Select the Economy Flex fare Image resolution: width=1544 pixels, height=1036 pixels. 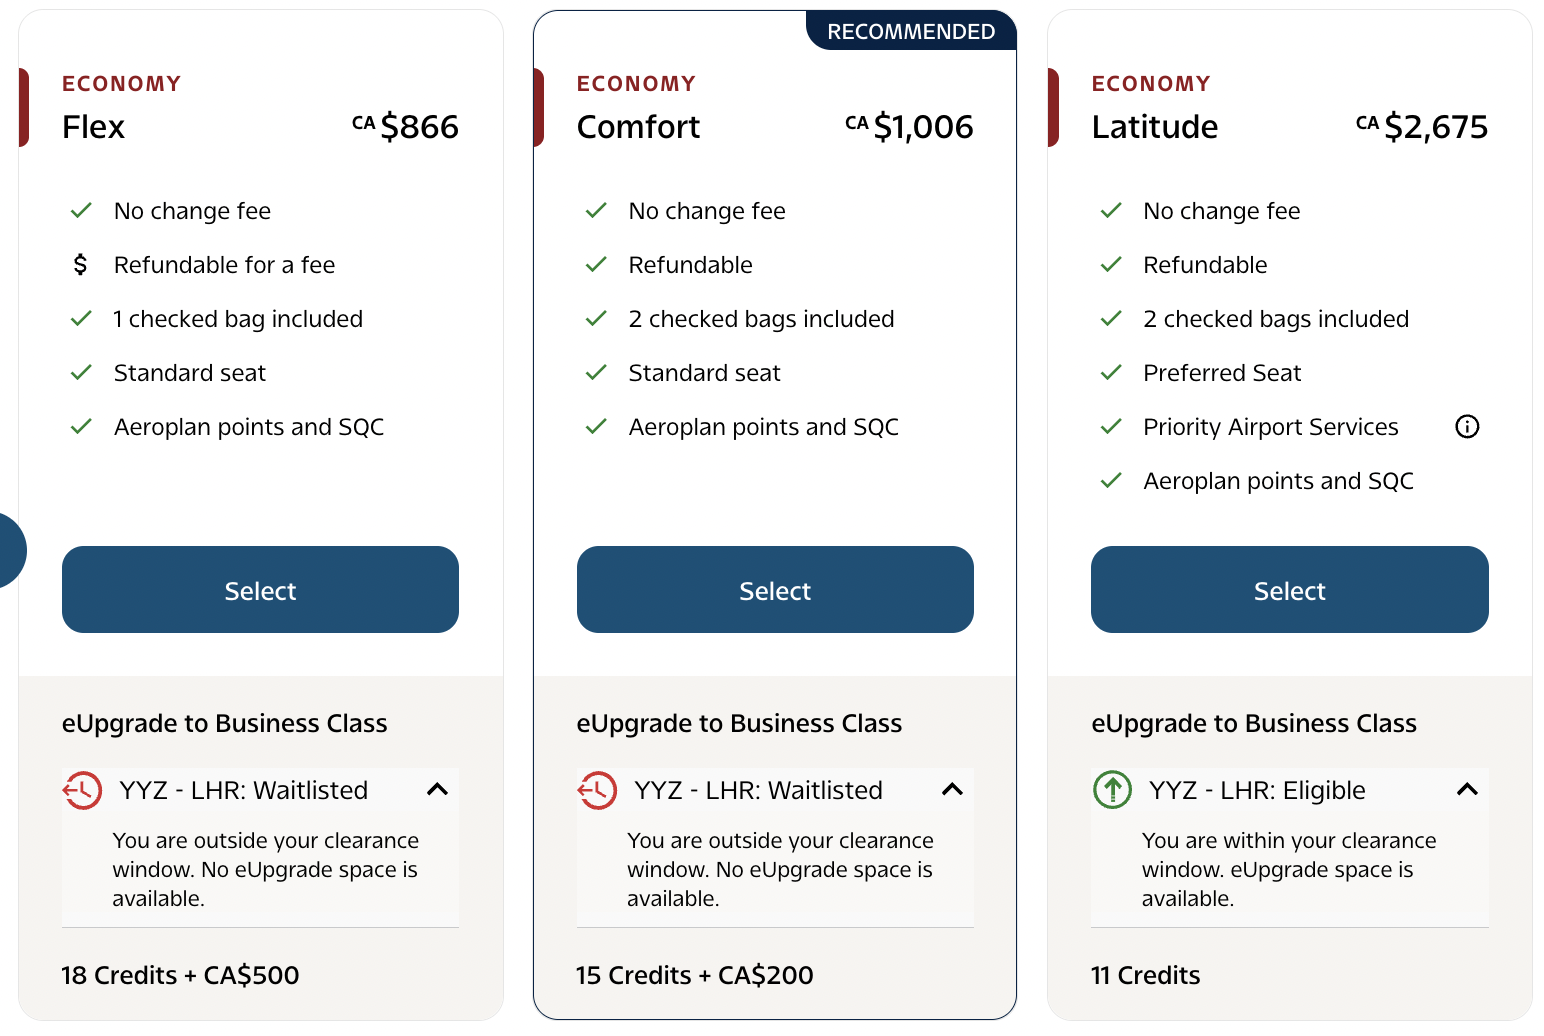coord(260,590)
